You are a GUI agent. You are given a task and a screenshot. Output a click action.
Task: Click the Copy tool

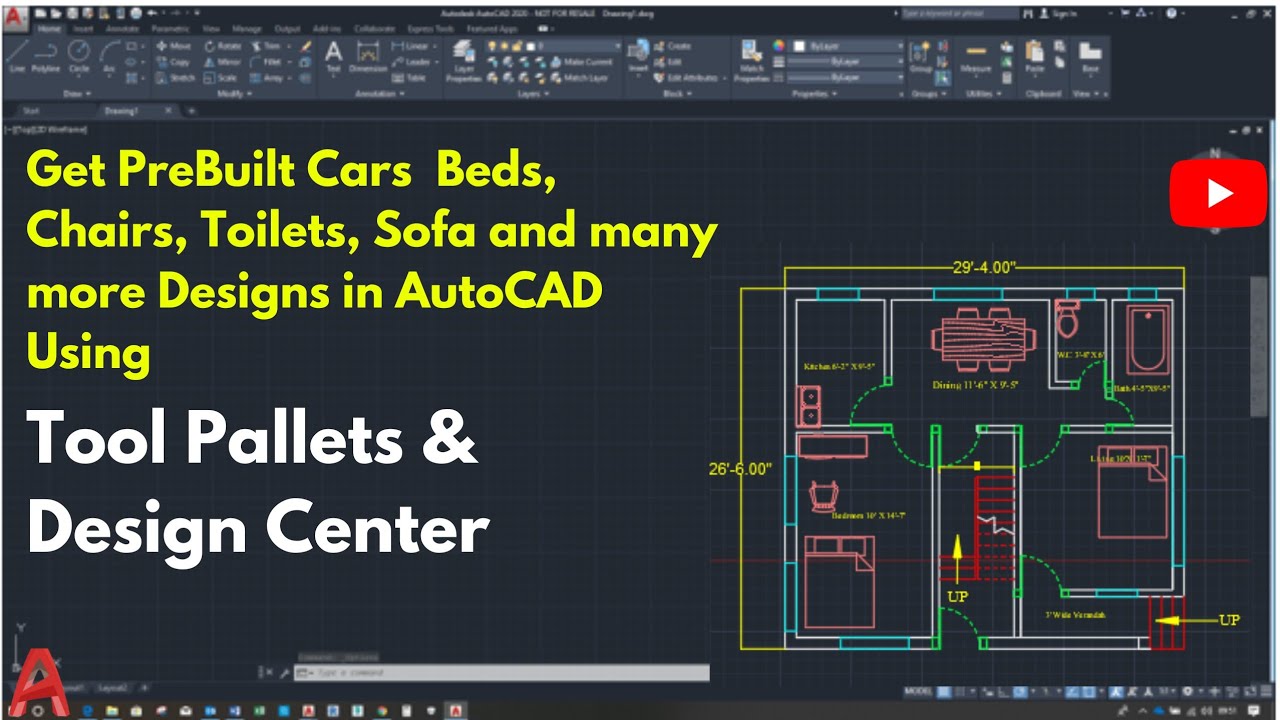click(174, 61)
